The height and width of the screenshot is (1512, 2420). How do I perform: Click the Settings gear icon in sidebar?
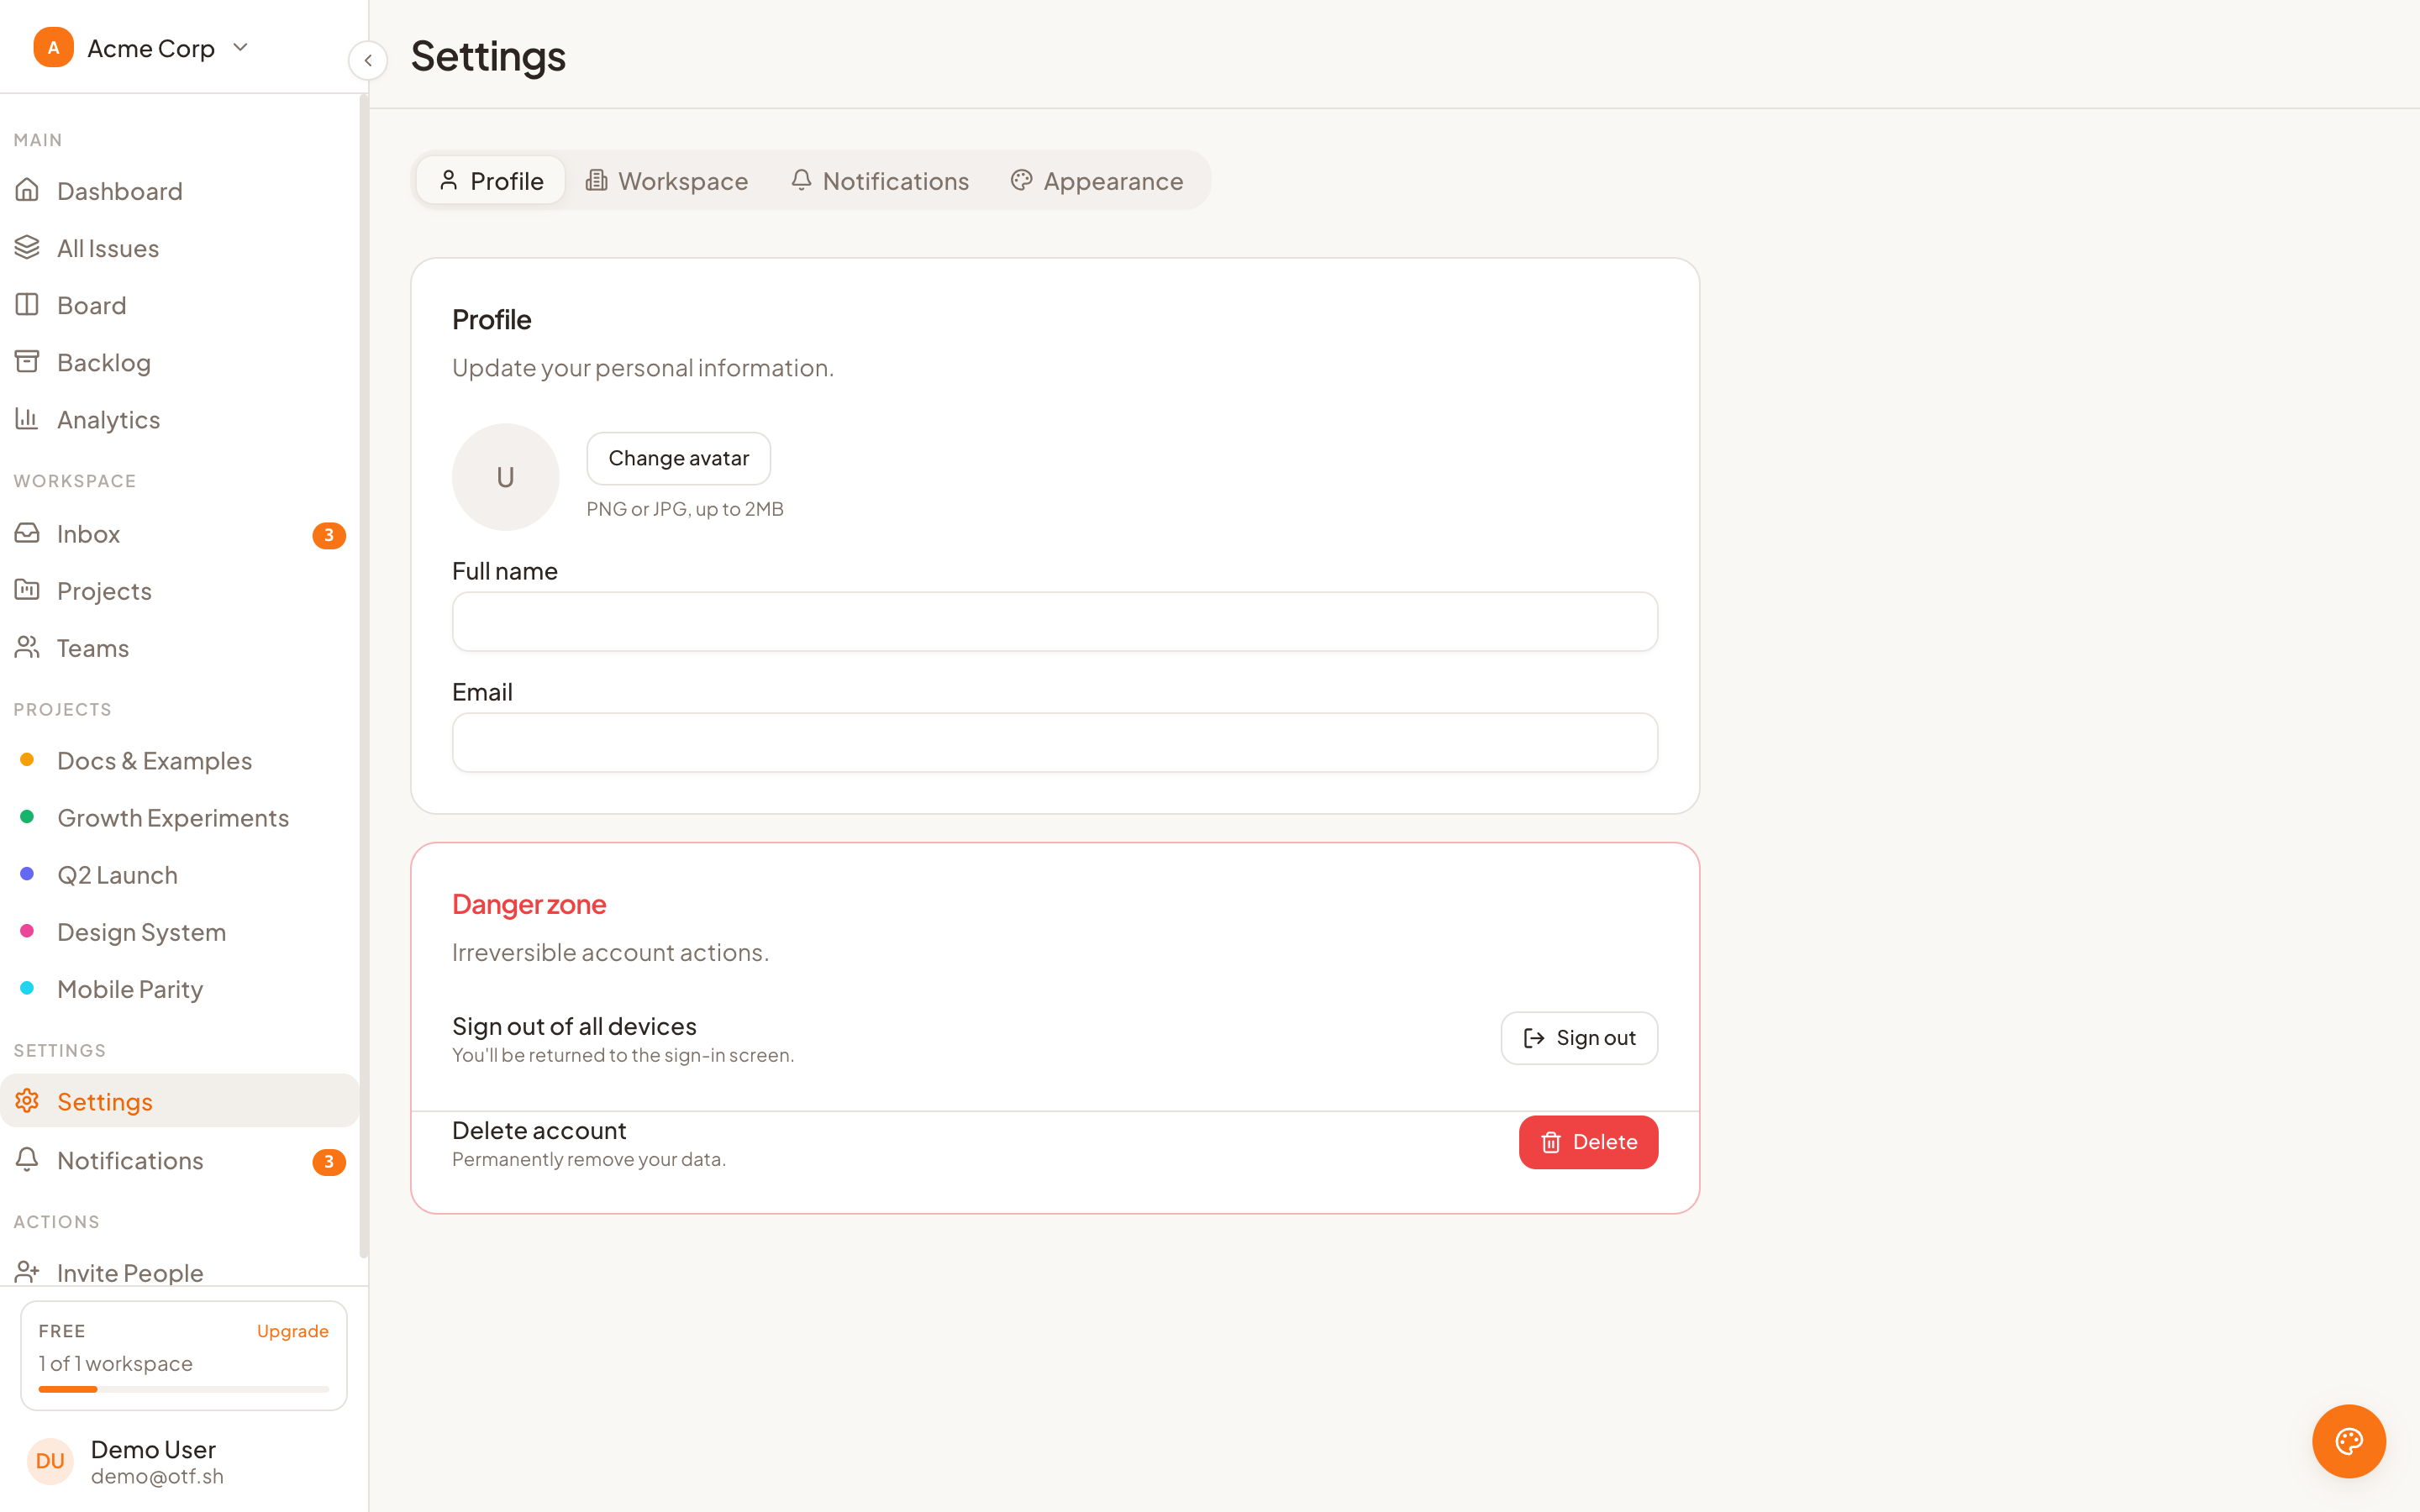27,1101
